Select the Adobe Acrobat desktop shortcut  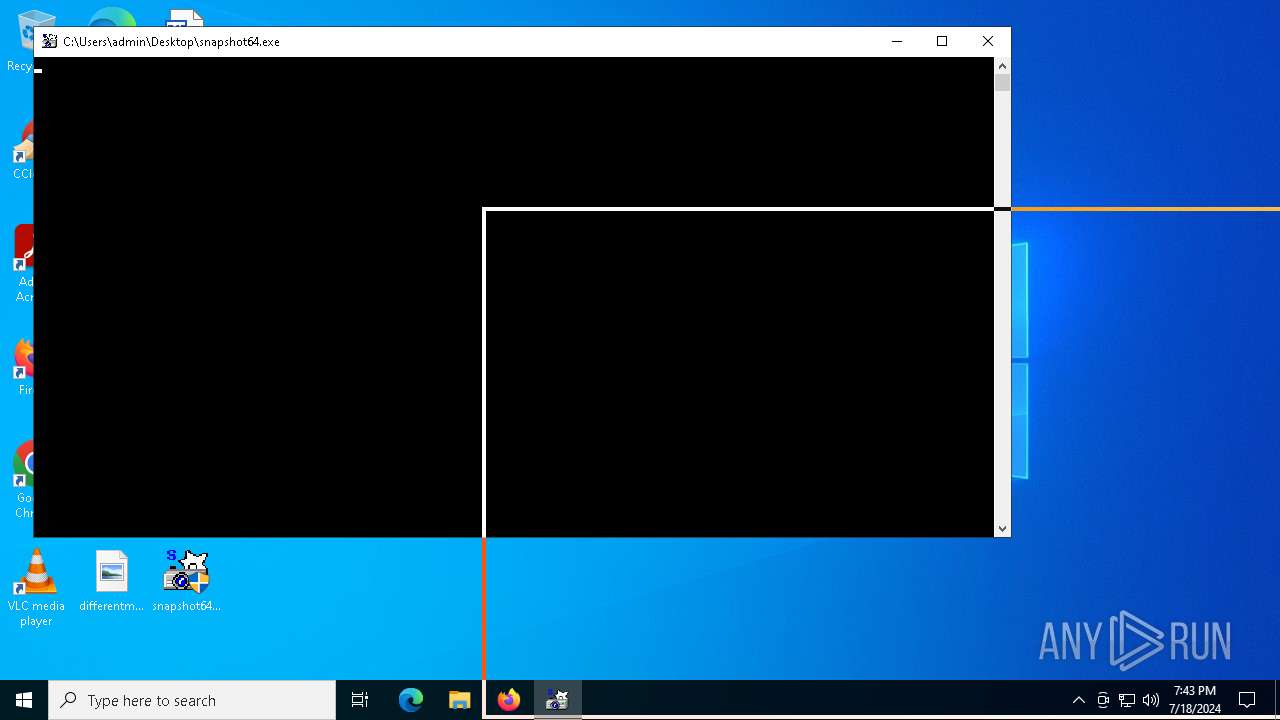22,263
